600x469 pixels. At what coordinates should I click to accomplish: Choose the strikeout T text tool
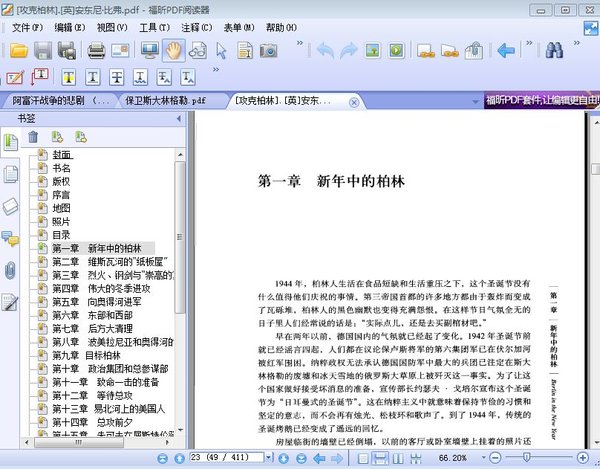click(117, 77)
